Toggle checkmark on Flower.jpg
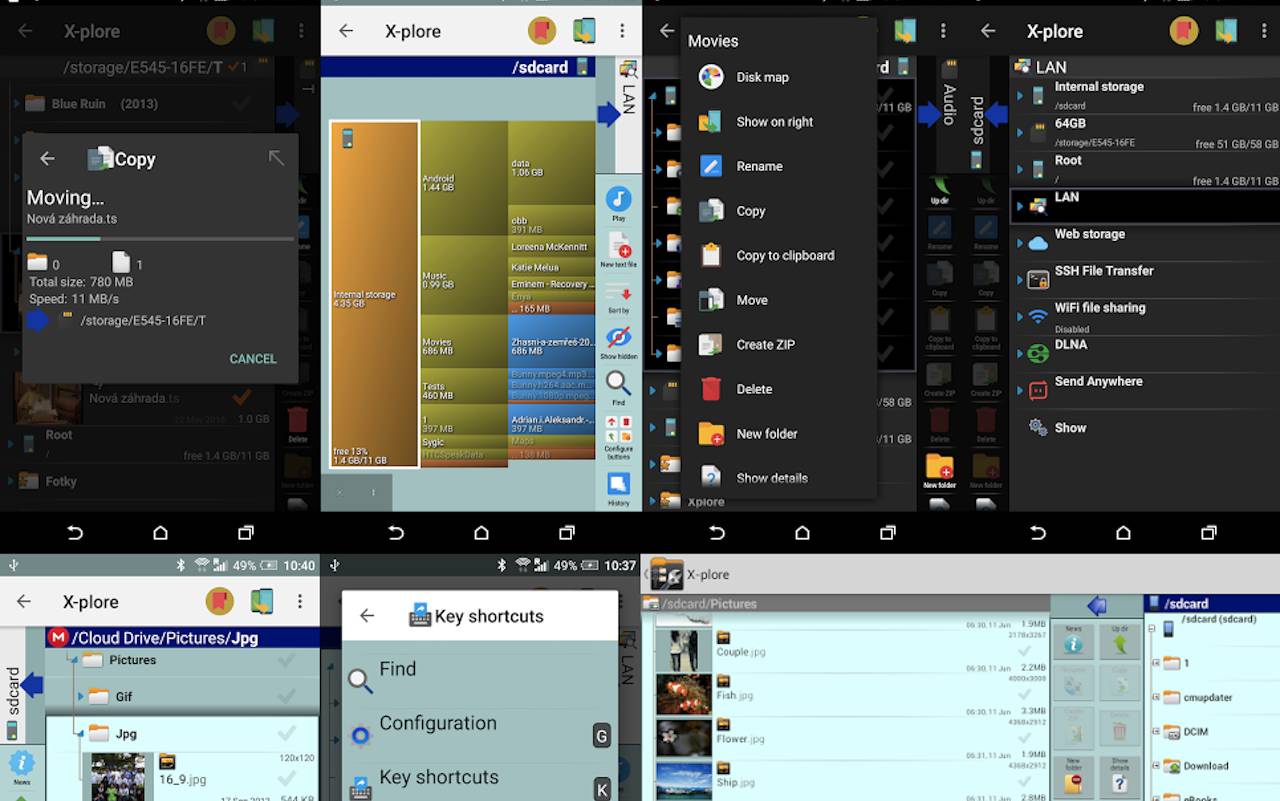 coord(1023,737)
